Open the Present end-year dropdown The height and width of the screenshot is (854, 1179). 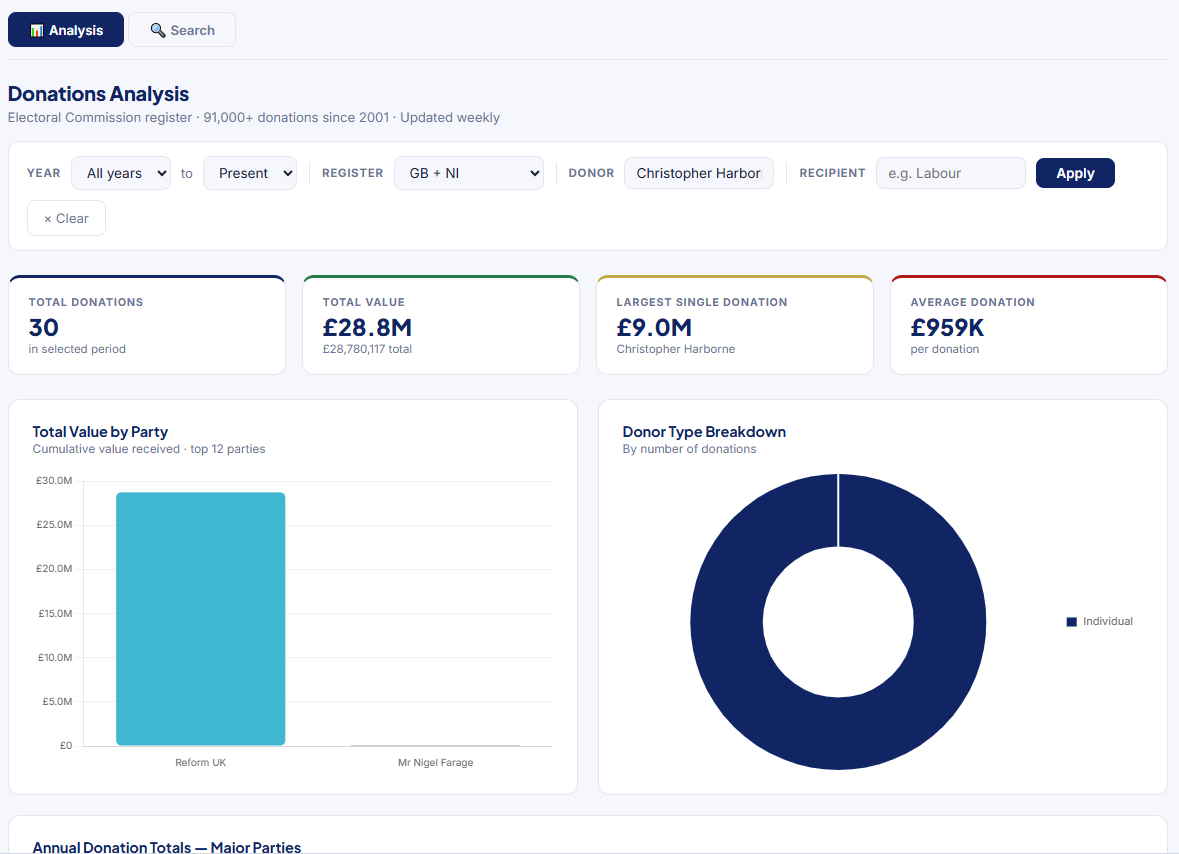[250, 173]
